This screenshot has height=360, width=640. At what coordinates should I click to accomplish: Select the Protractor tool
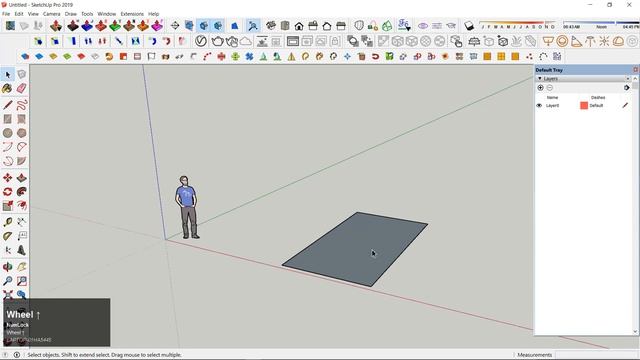coord(7,236)
